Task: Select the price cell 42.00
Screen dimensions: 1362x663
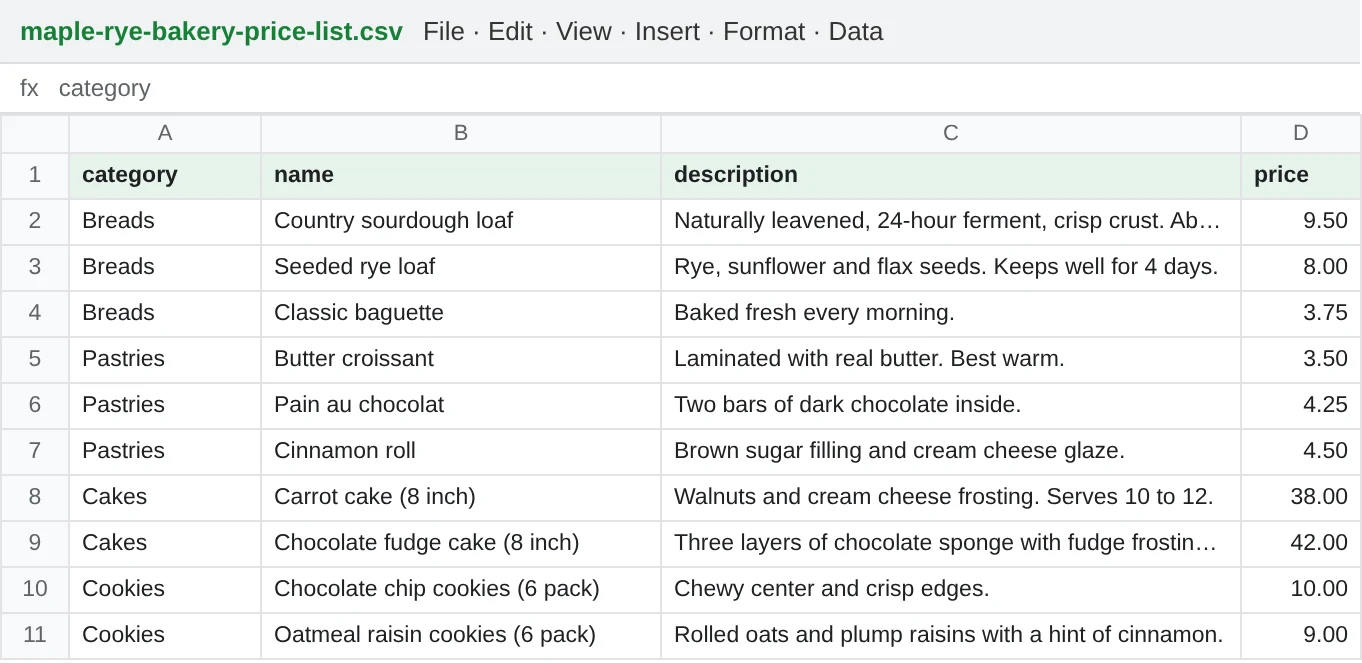Action: point(1301,543)
